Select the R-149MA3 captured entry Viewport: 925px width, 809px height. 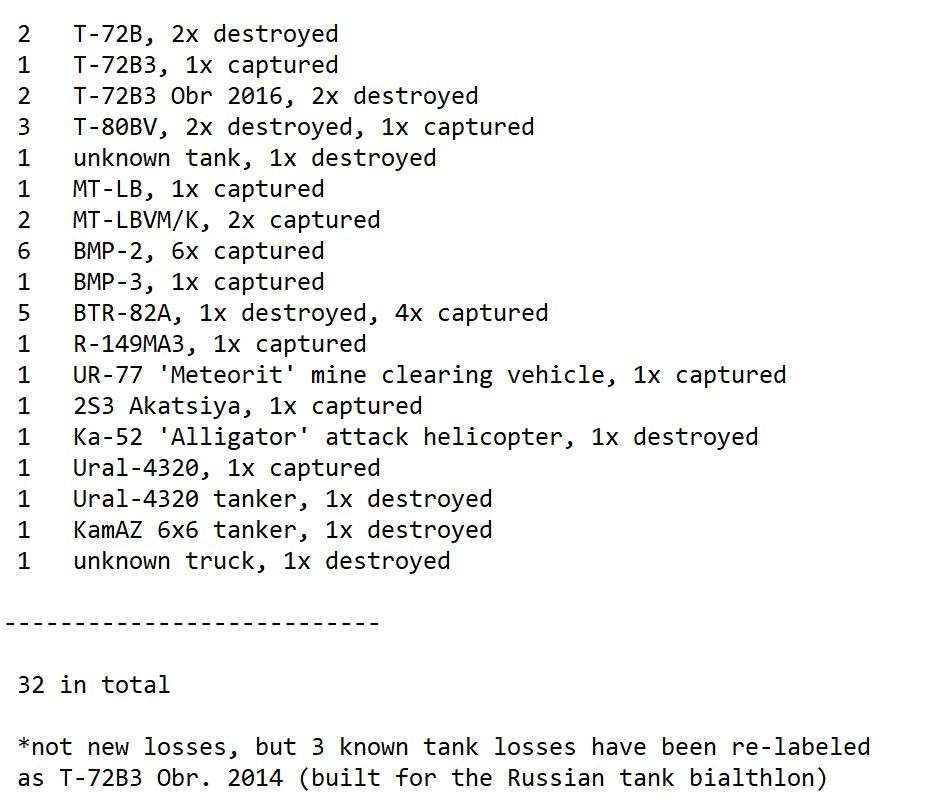(219, 344)
